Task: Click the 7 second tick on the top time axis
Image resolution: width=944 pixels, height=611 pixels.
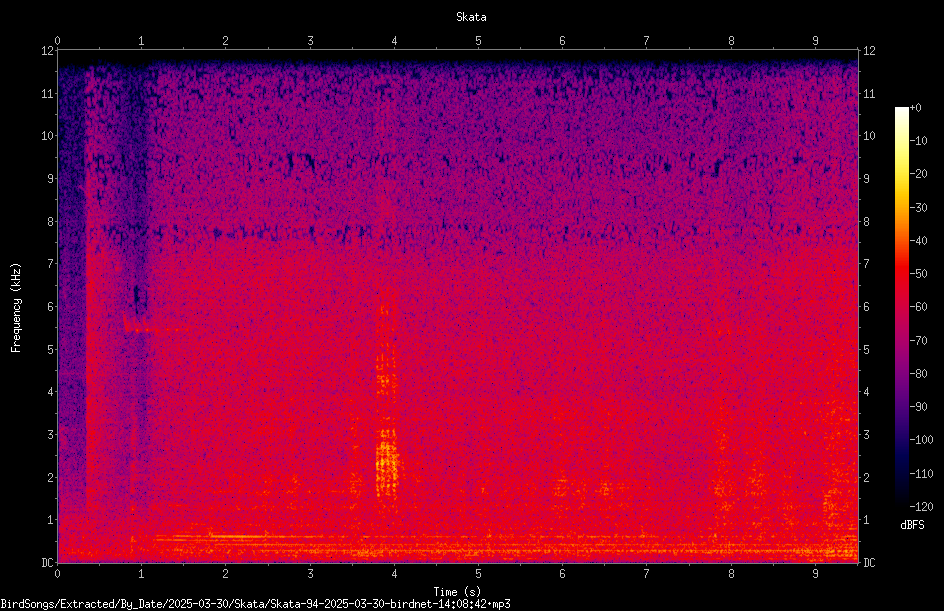Action: coord(647,41)
